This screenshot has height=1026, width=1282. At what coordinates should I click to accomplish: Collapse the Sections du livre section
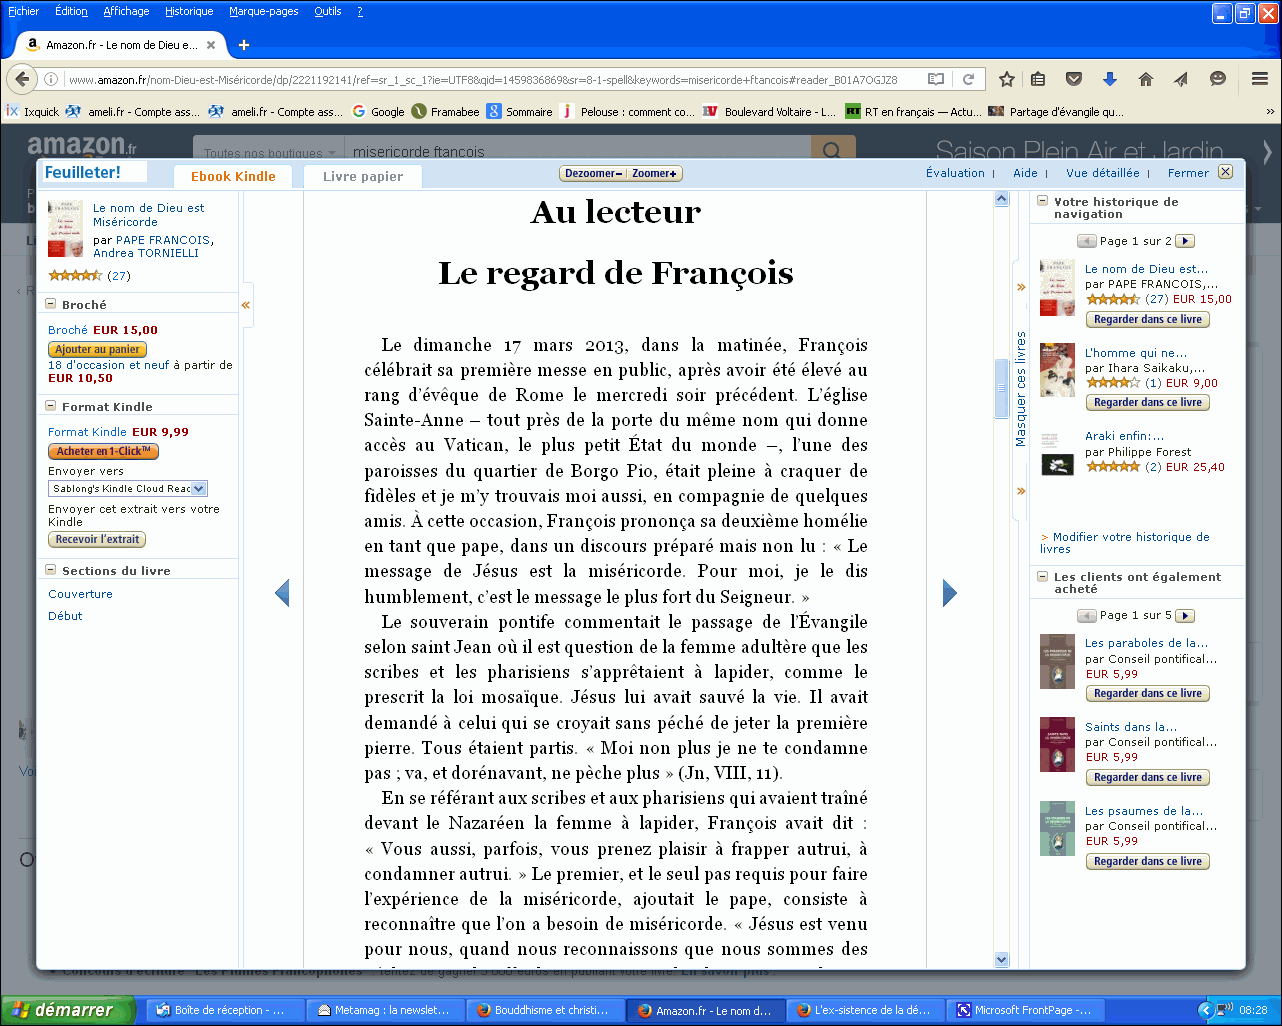coord(50,570)
